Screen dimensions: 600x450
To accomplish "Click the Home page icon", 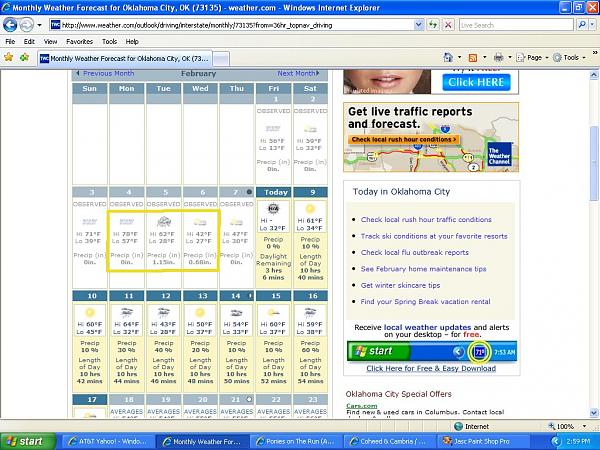I will pyautogui.click(x=448, y=57).
